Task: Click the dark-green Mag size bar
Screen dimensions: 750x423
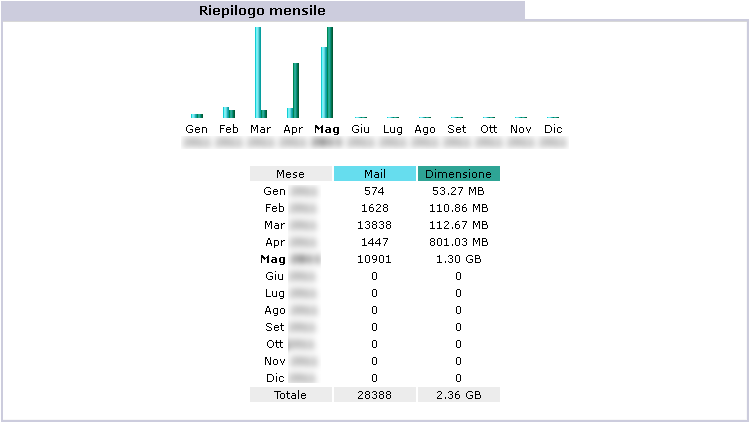Action: (330, 72)
